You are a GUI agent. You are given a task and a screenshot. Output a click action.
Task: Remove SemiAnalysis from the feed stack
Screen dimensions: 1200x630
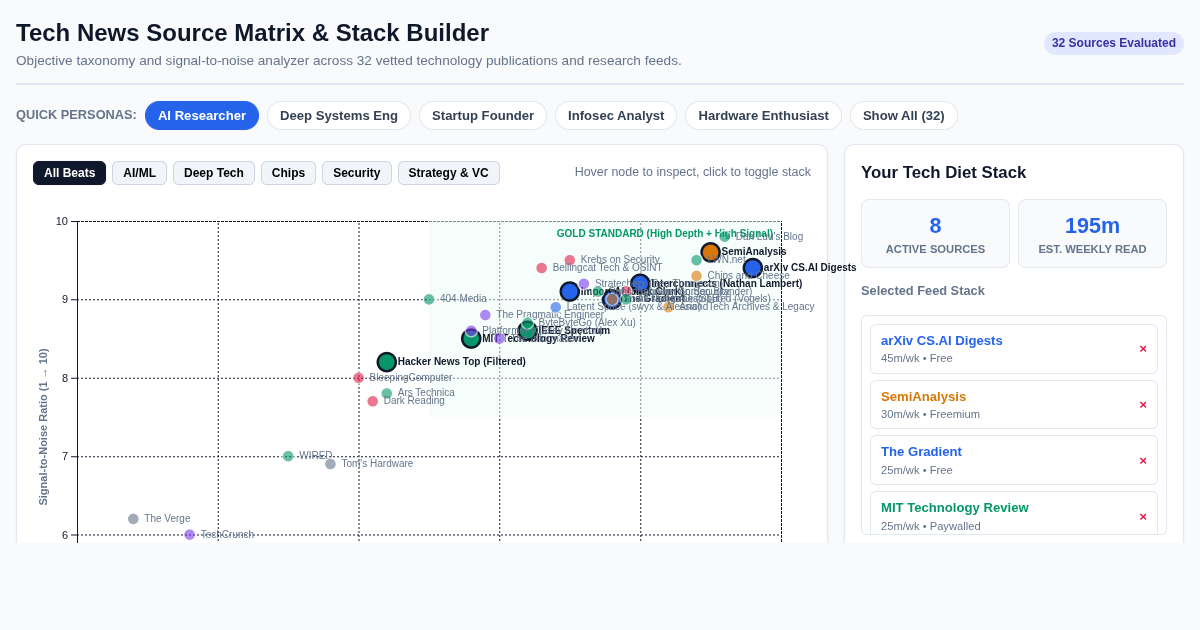(x=1143, y=405)
